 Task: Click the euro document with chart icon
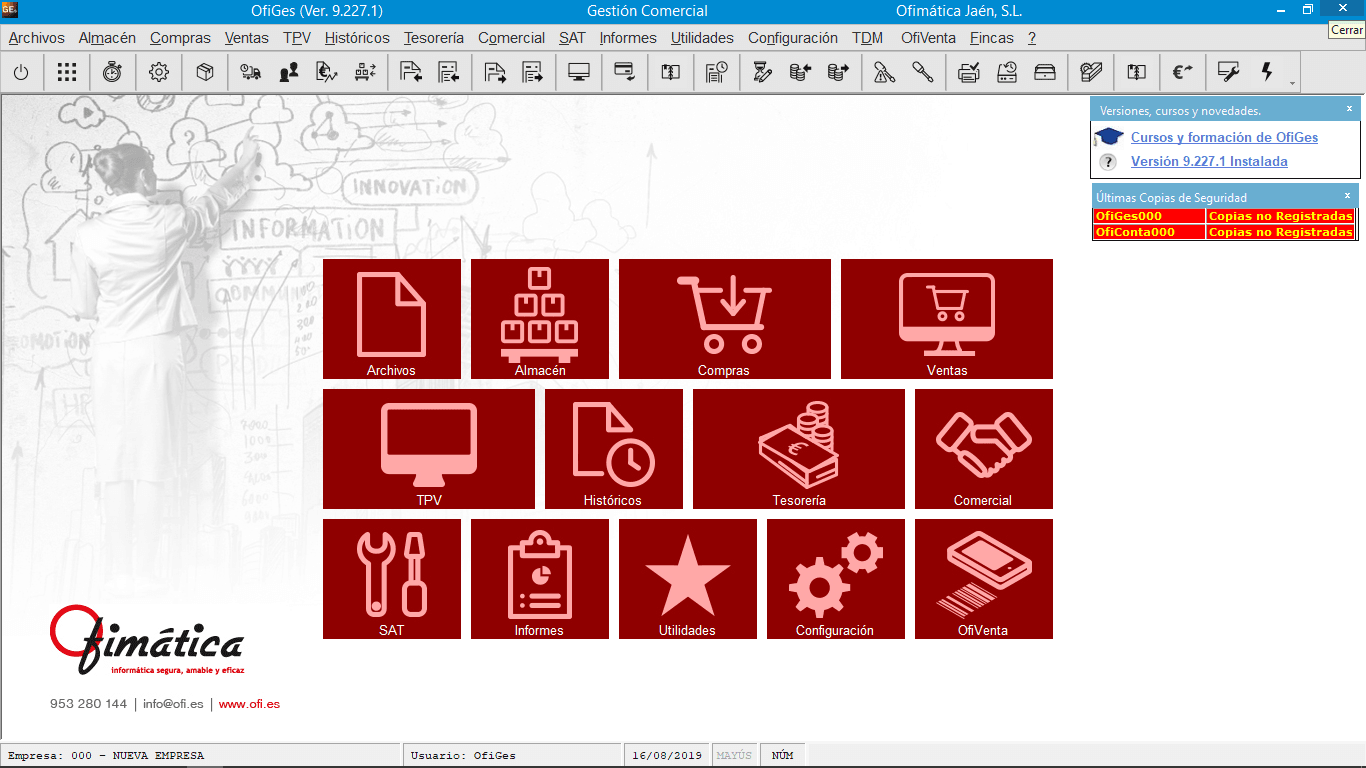(327, 72)
